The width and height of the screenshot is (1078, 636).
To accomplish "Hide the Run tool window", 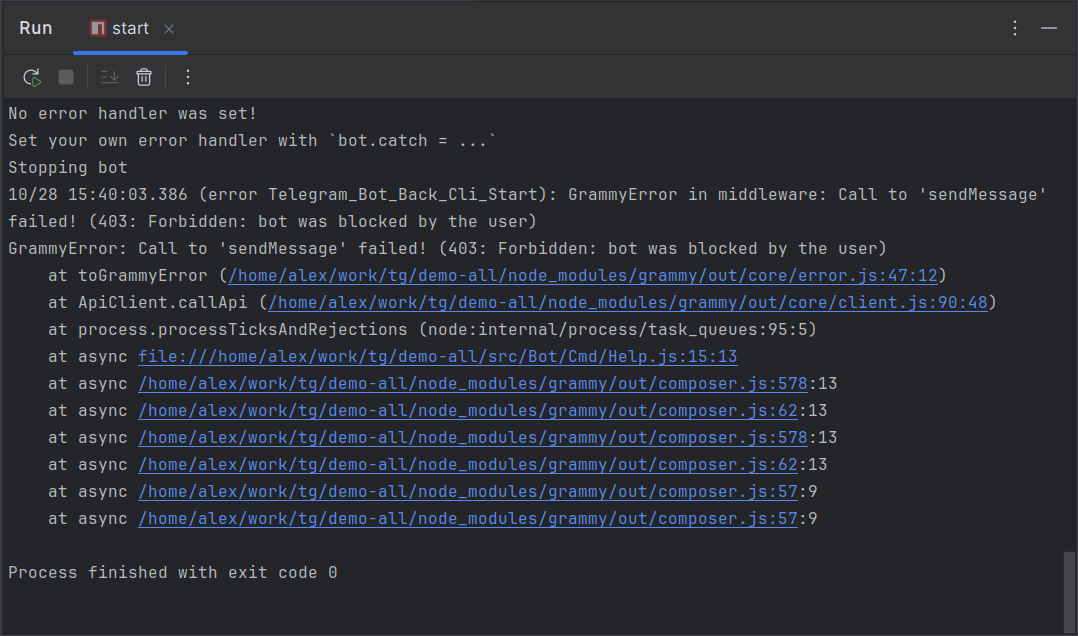I will (1048, 28).
